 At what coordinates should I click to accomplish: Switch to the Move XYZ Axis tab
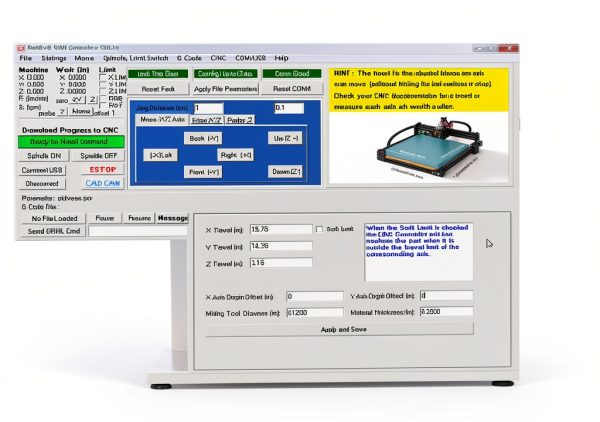163,120
